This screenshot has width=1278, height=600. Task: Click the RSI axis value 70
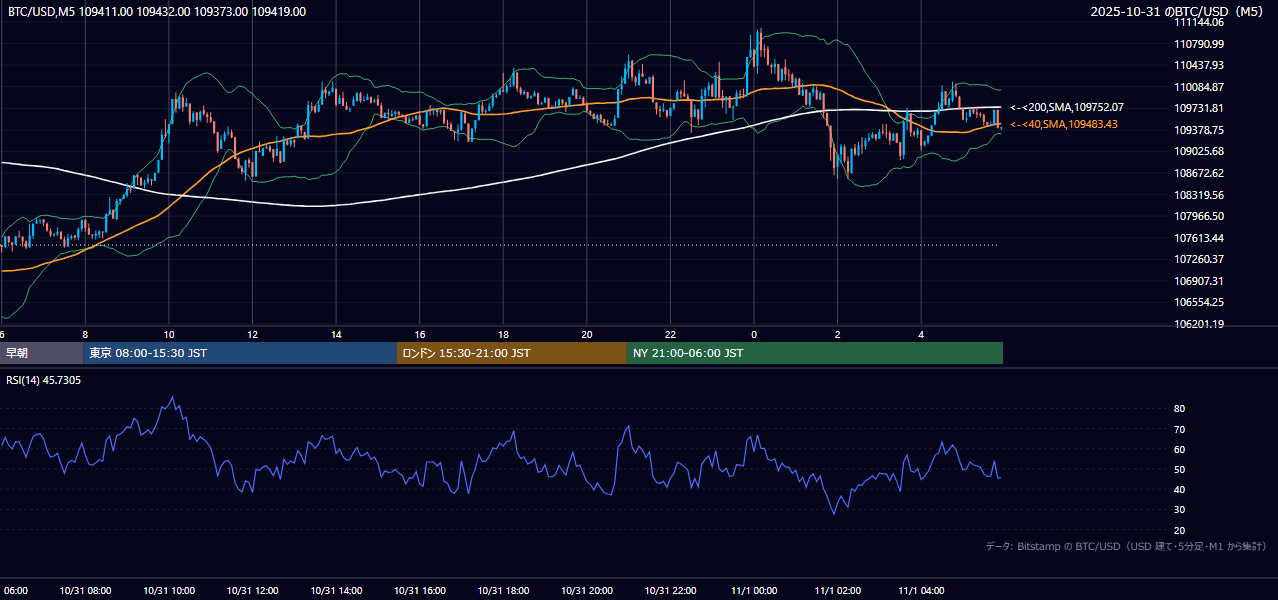click(x=1180, y=429)
